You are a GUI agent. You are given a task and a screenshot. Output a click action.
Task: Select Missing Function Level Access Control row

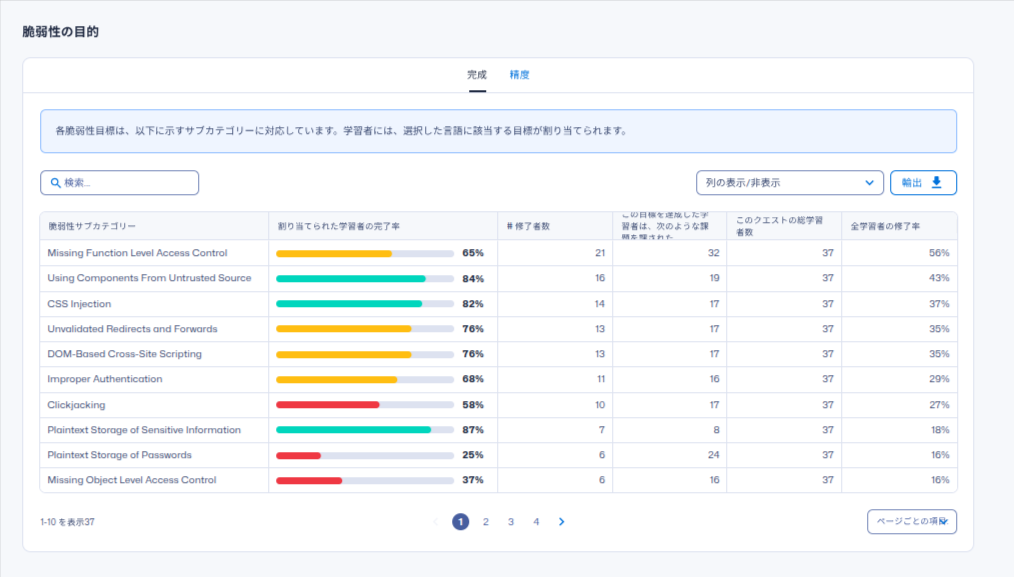[137, 253]
